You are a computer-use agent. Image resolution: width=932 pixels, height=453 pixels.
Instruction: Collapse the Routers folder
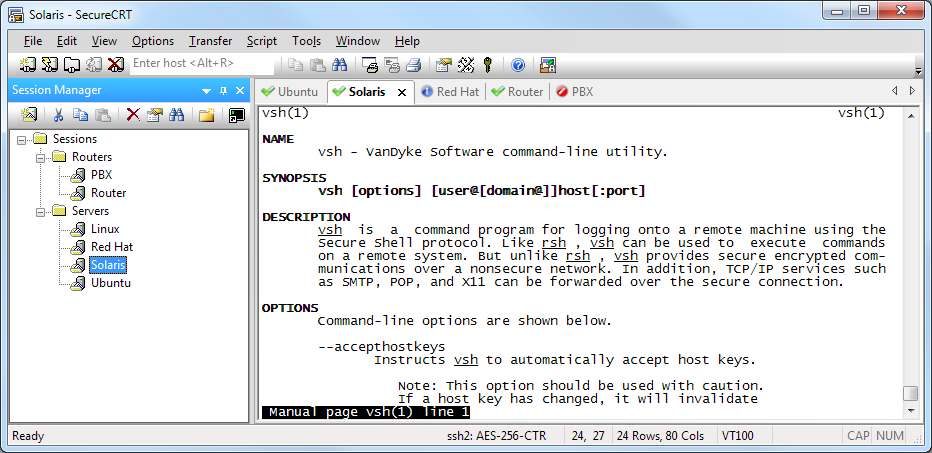point(40,158)
